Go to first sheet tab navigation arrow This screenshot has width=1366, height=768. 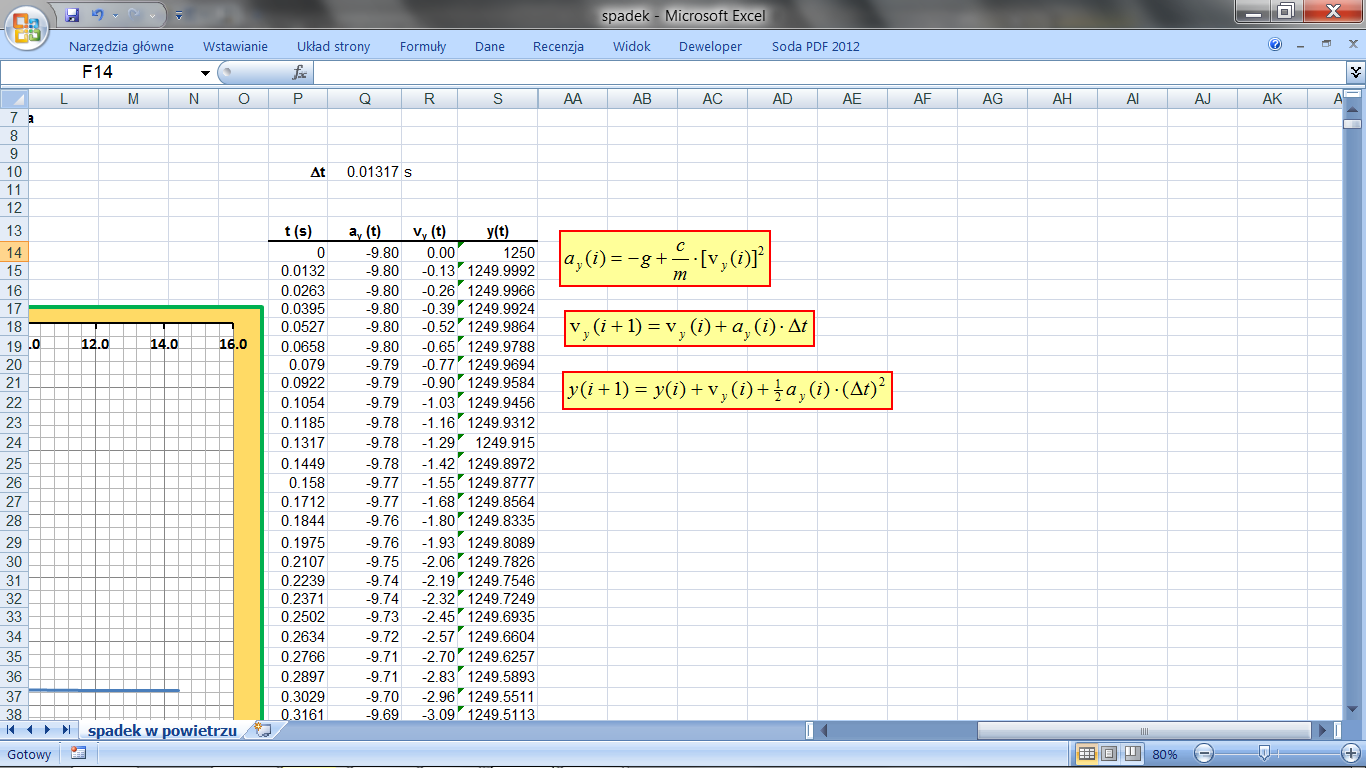pos(11,730)
